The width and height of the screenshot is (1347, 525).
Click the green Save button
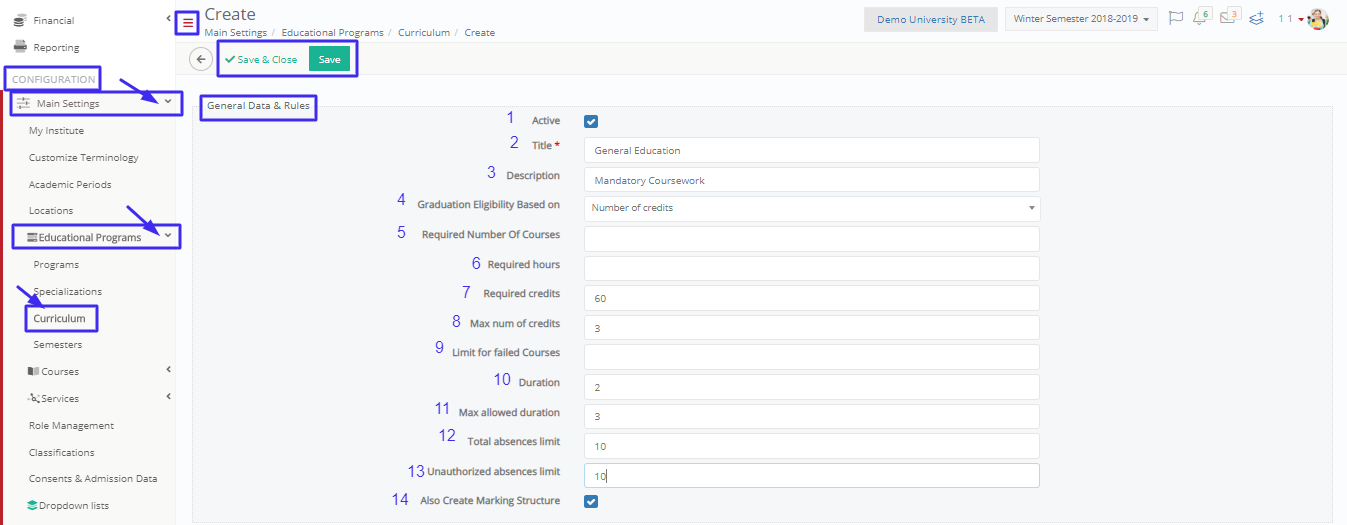[329, 59]
